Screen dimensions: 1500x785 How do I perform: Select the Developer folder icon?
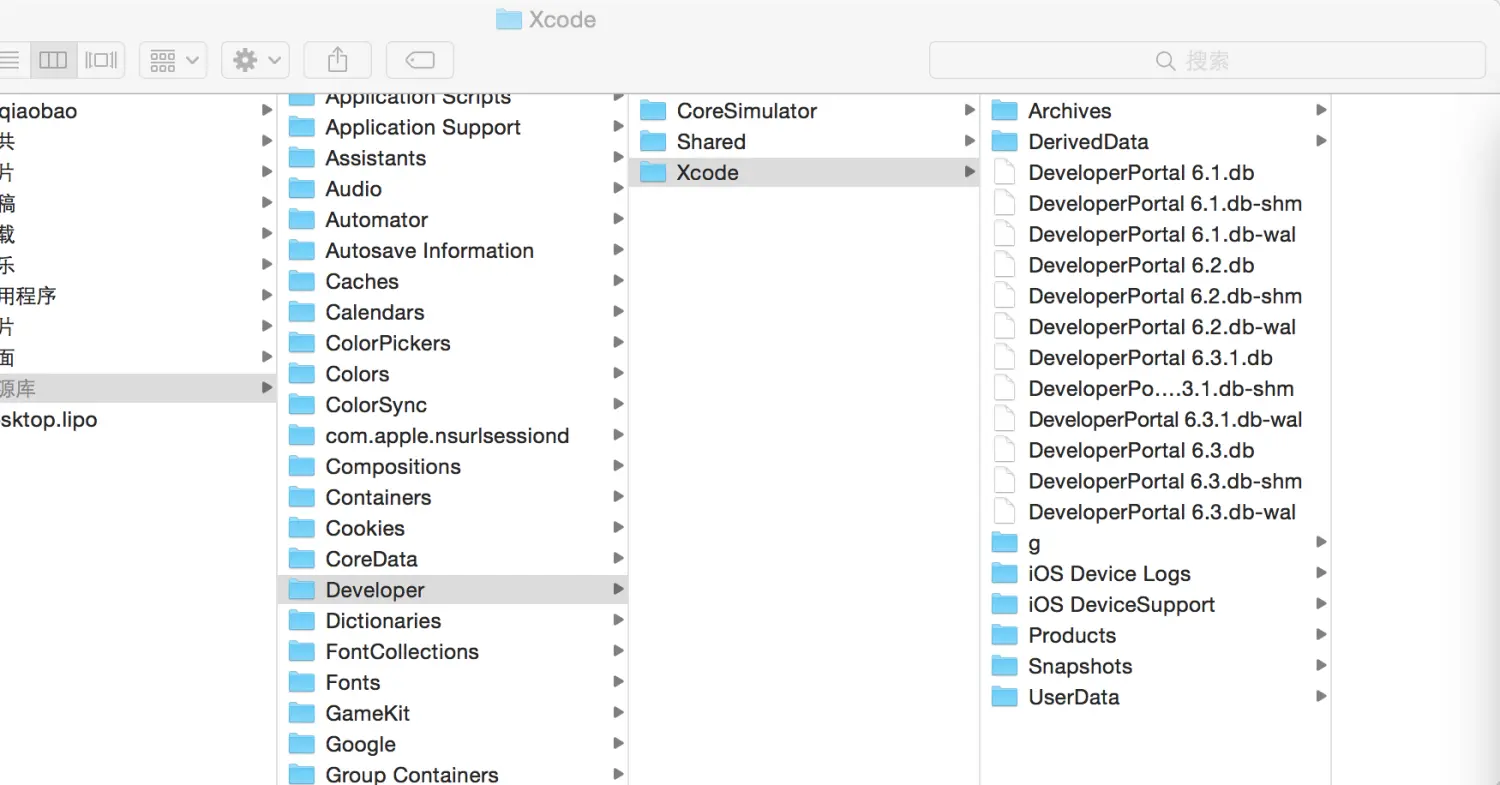302,591
